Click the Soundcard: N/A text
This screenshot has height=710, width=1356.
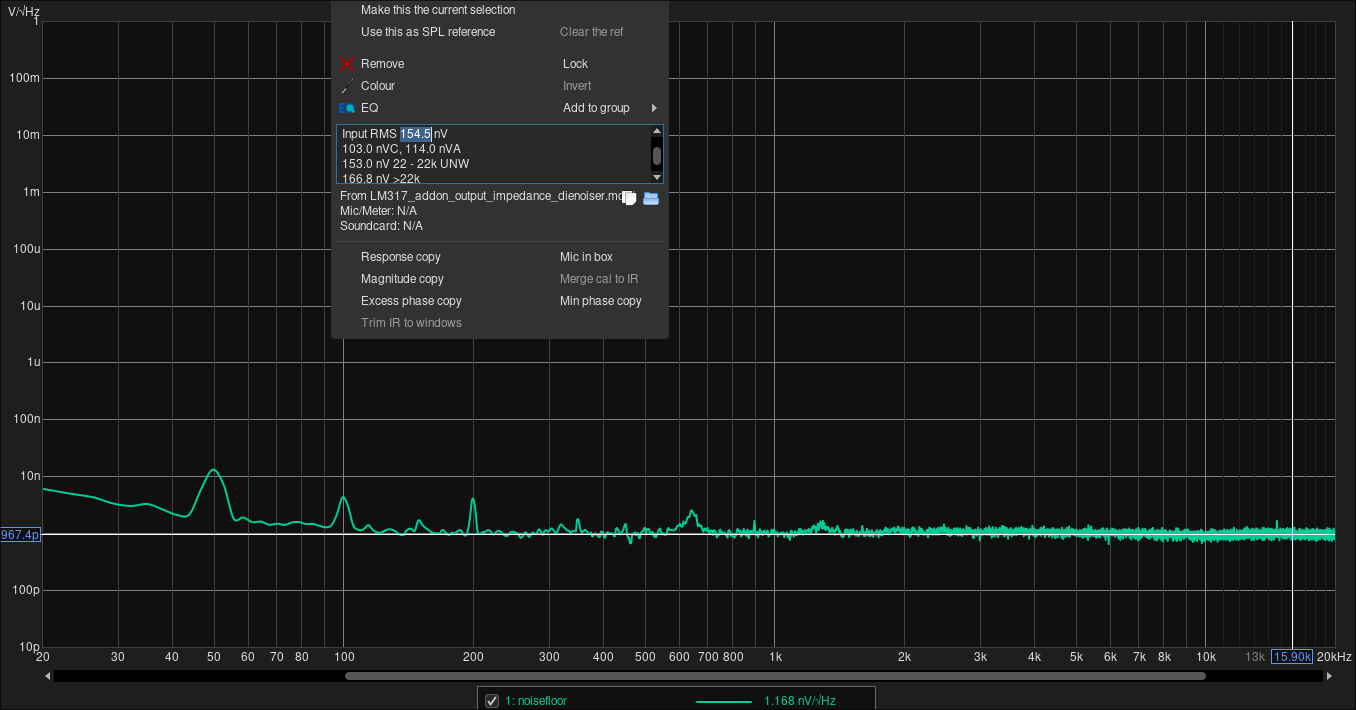pos(381,226)
